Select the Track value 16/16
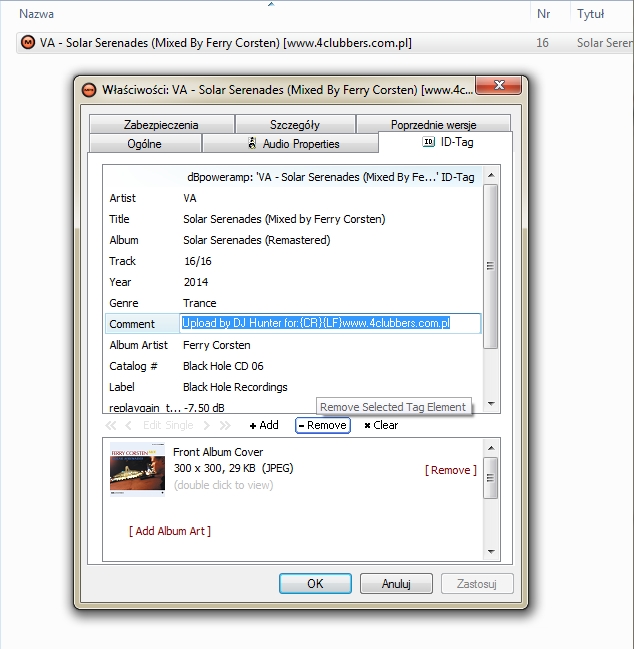The width and height of the screenshot is (634, 649). (x=198, y=261)
